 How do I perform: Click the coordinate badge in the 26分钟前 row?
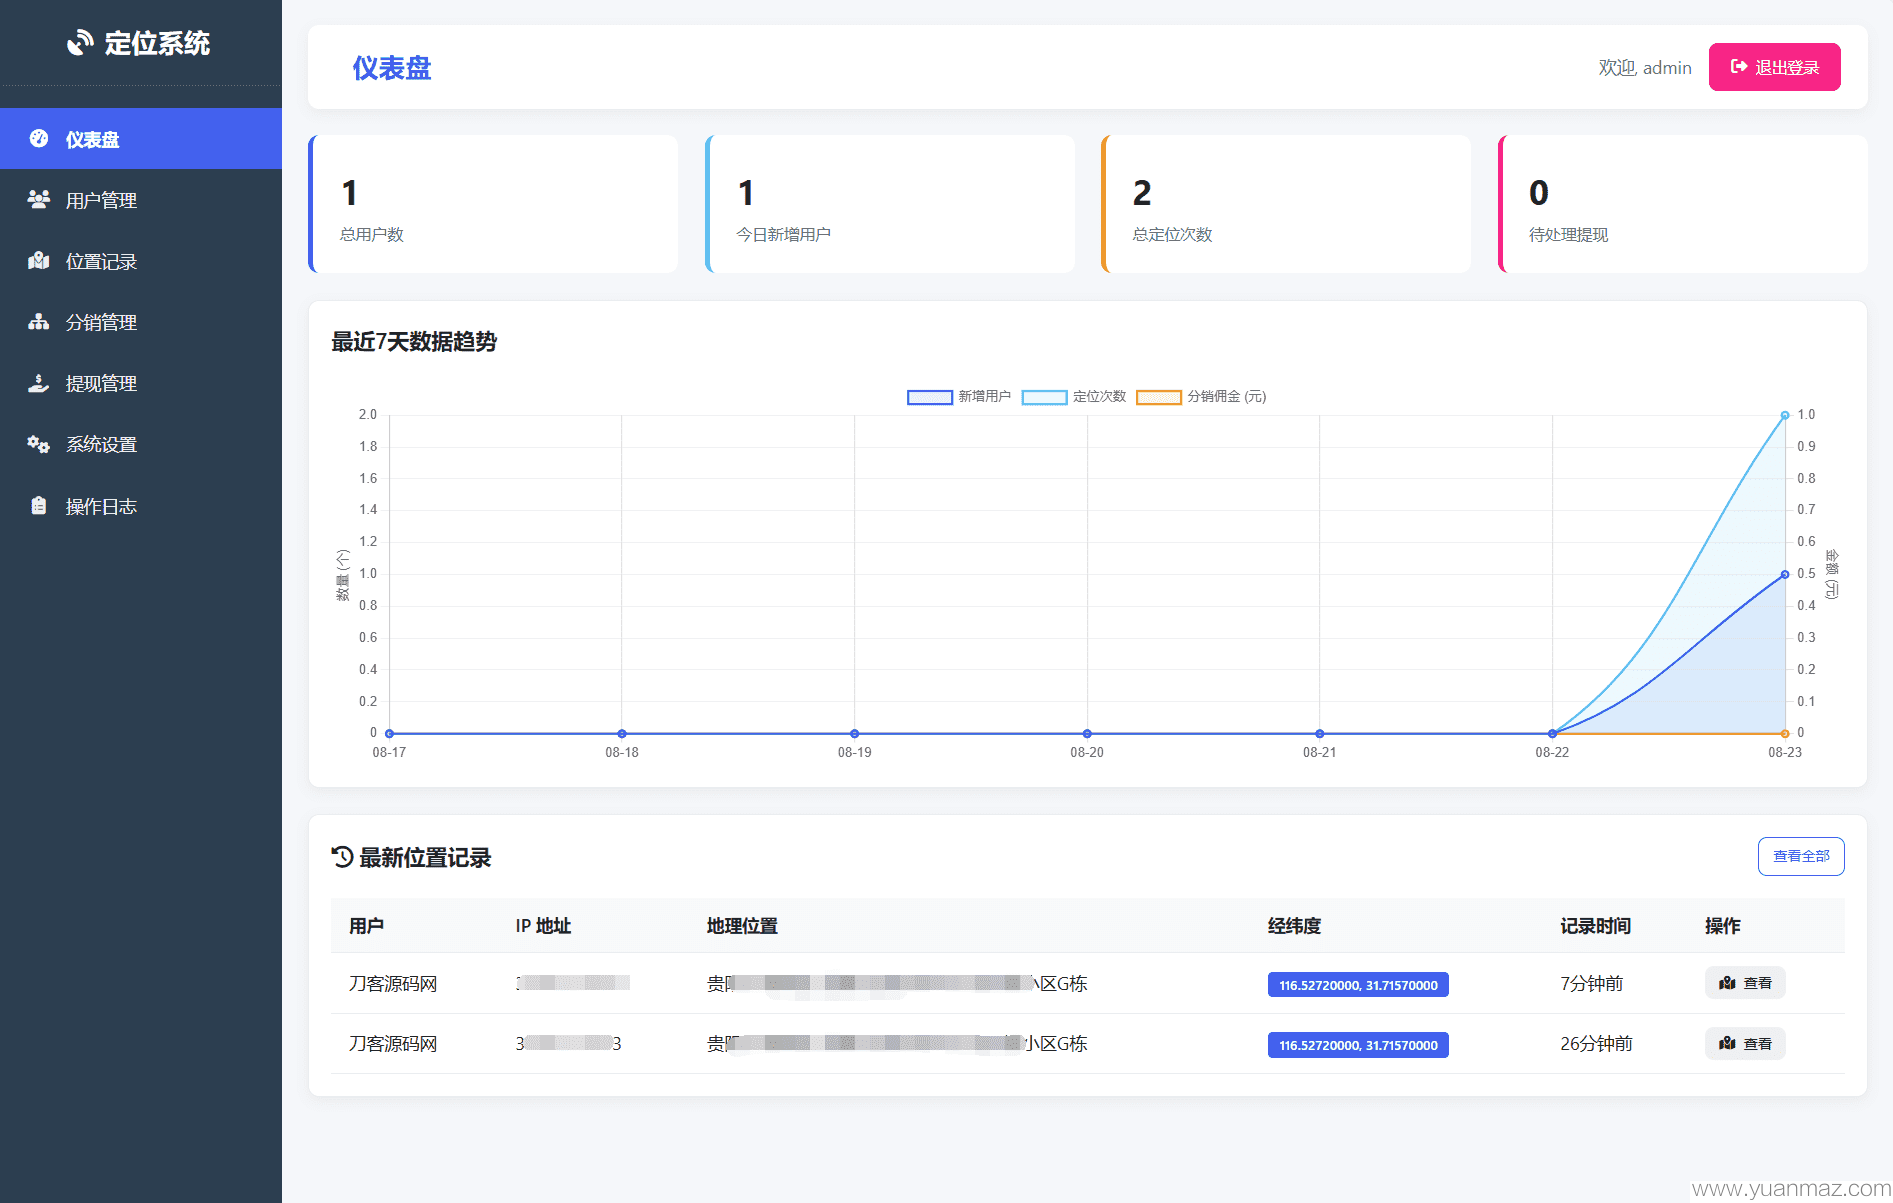pos(1358,1045)
